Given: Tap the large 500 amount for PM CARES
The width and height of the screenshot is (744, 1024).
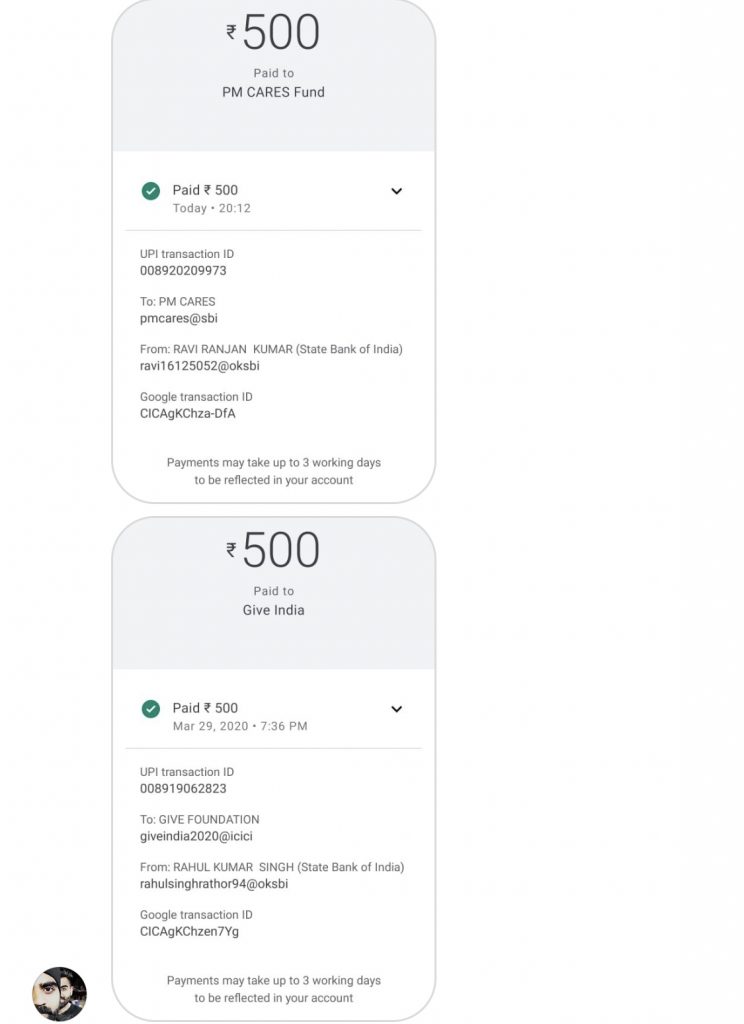Looking at the screenshot, I should 281,32.
